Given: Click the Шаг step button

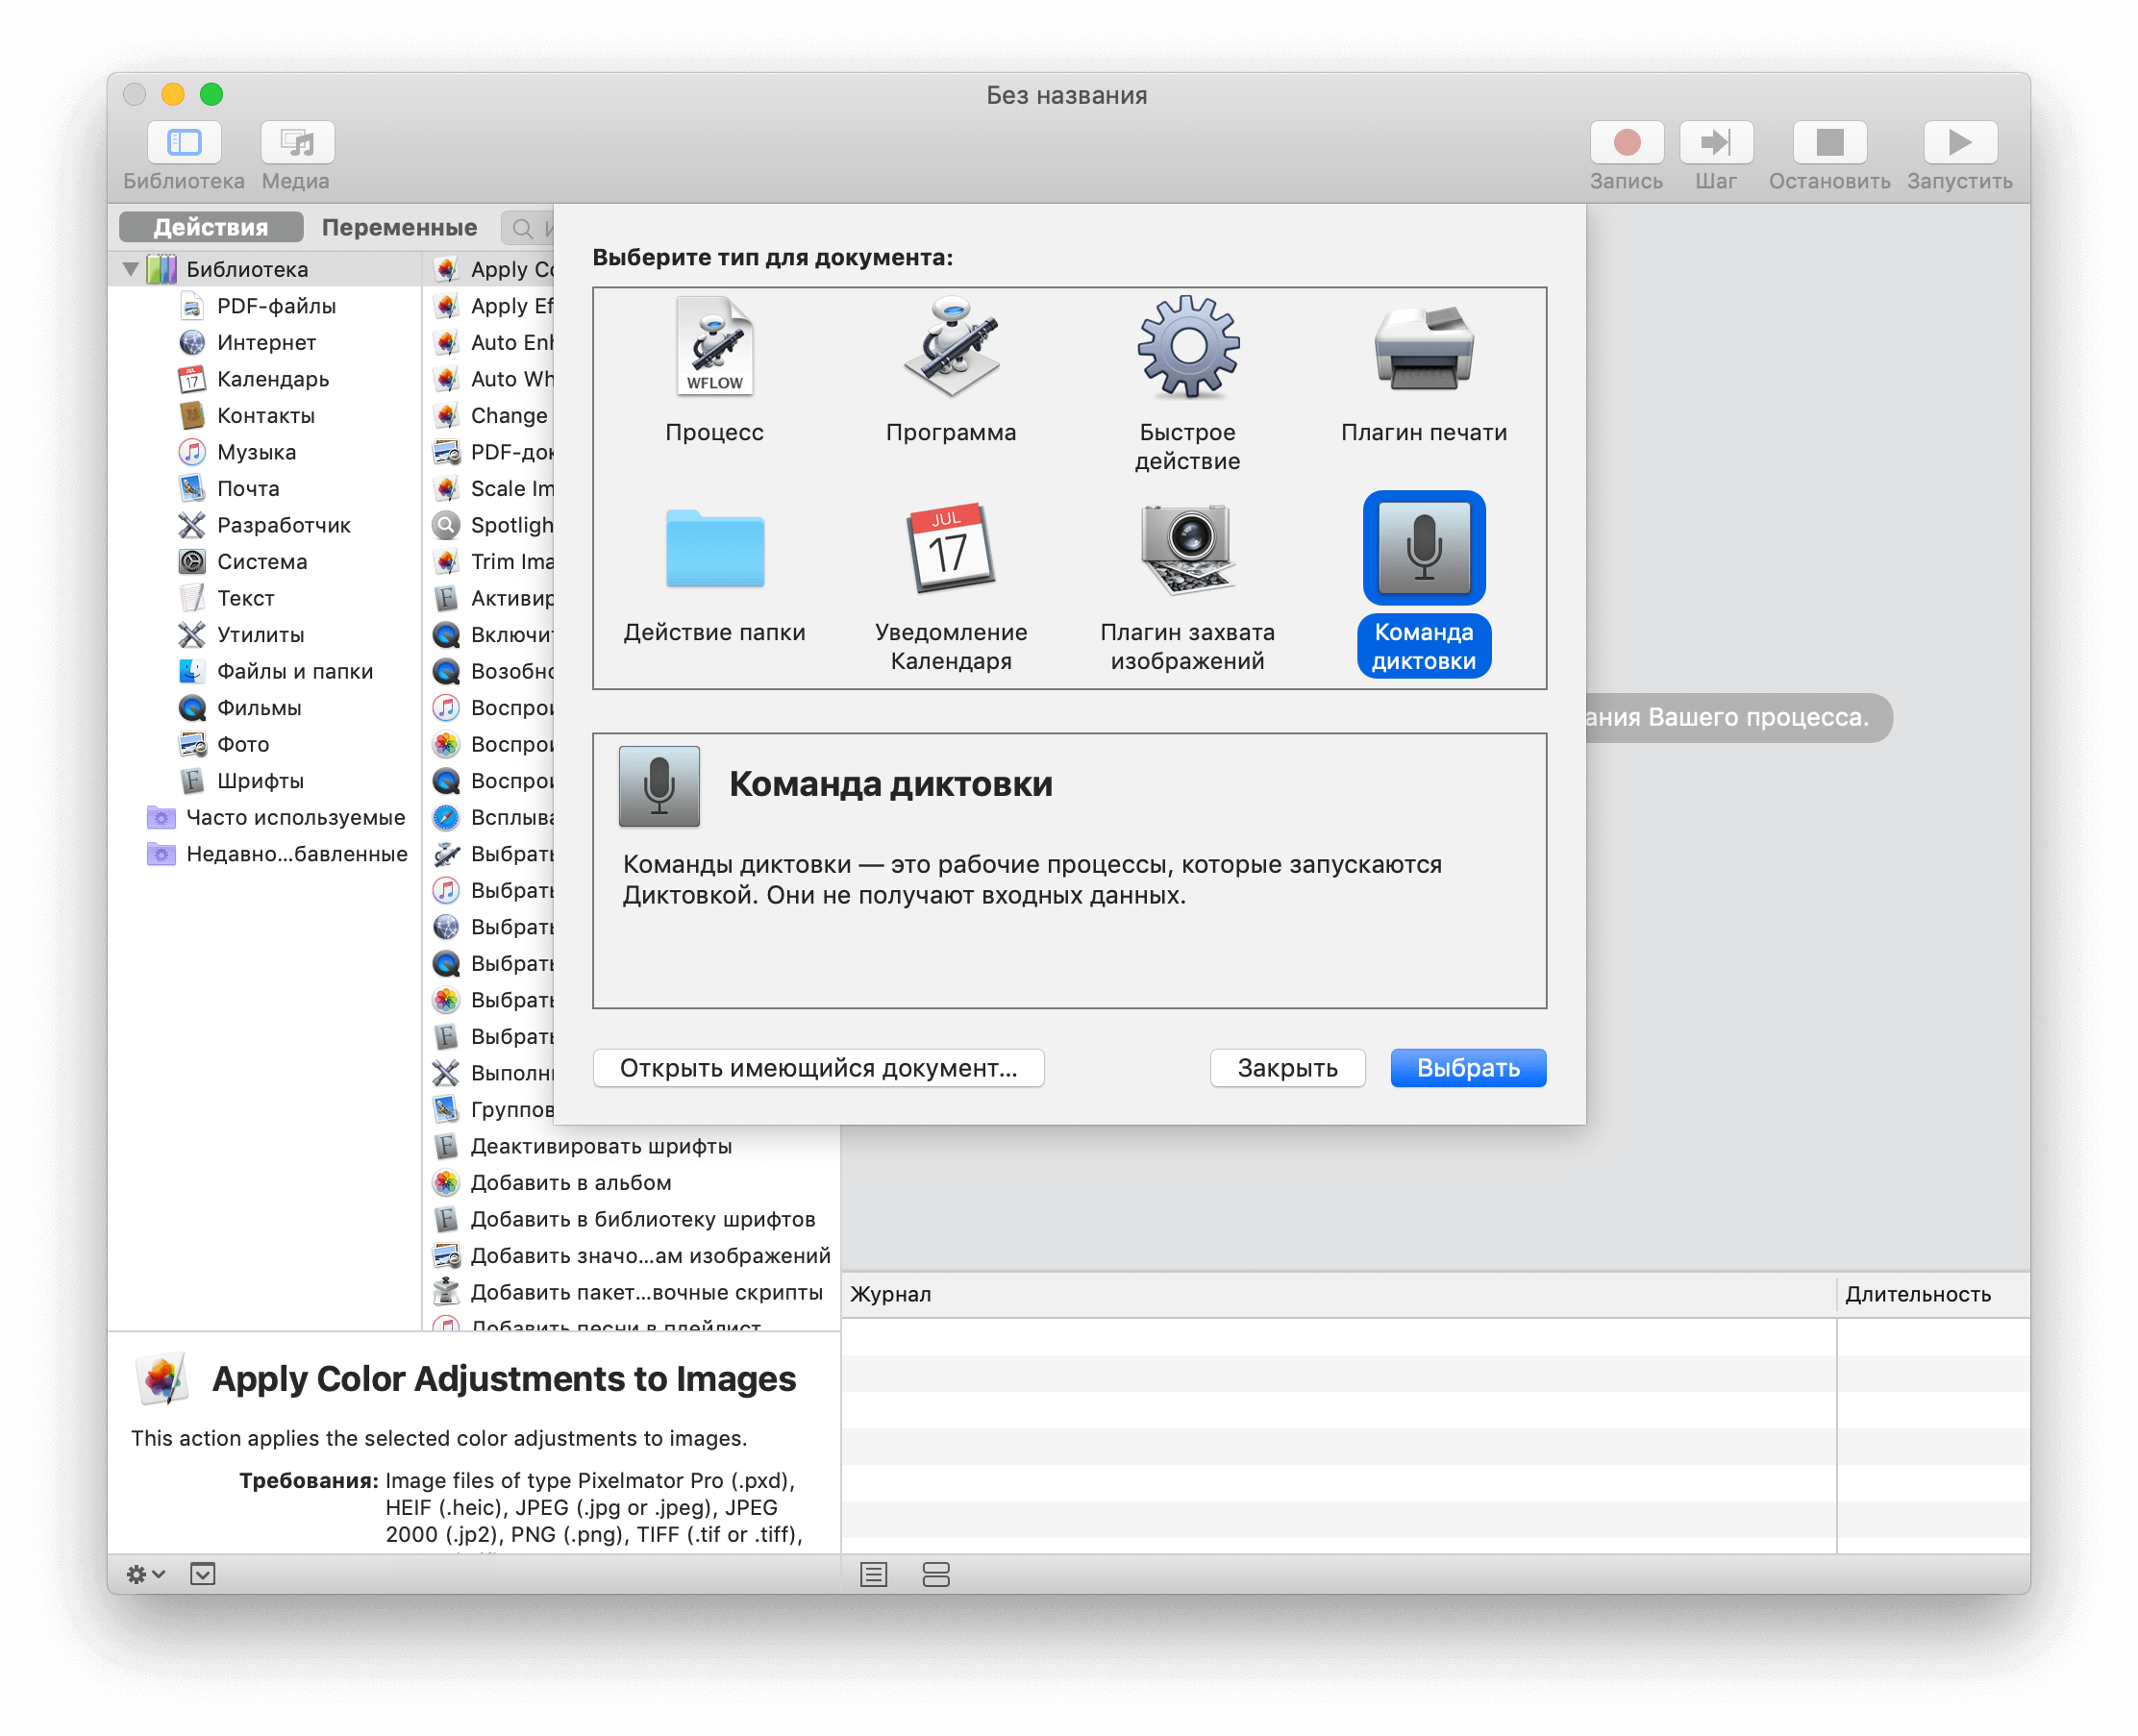Looking at the screenshot, I should [x=1715, y=142].
